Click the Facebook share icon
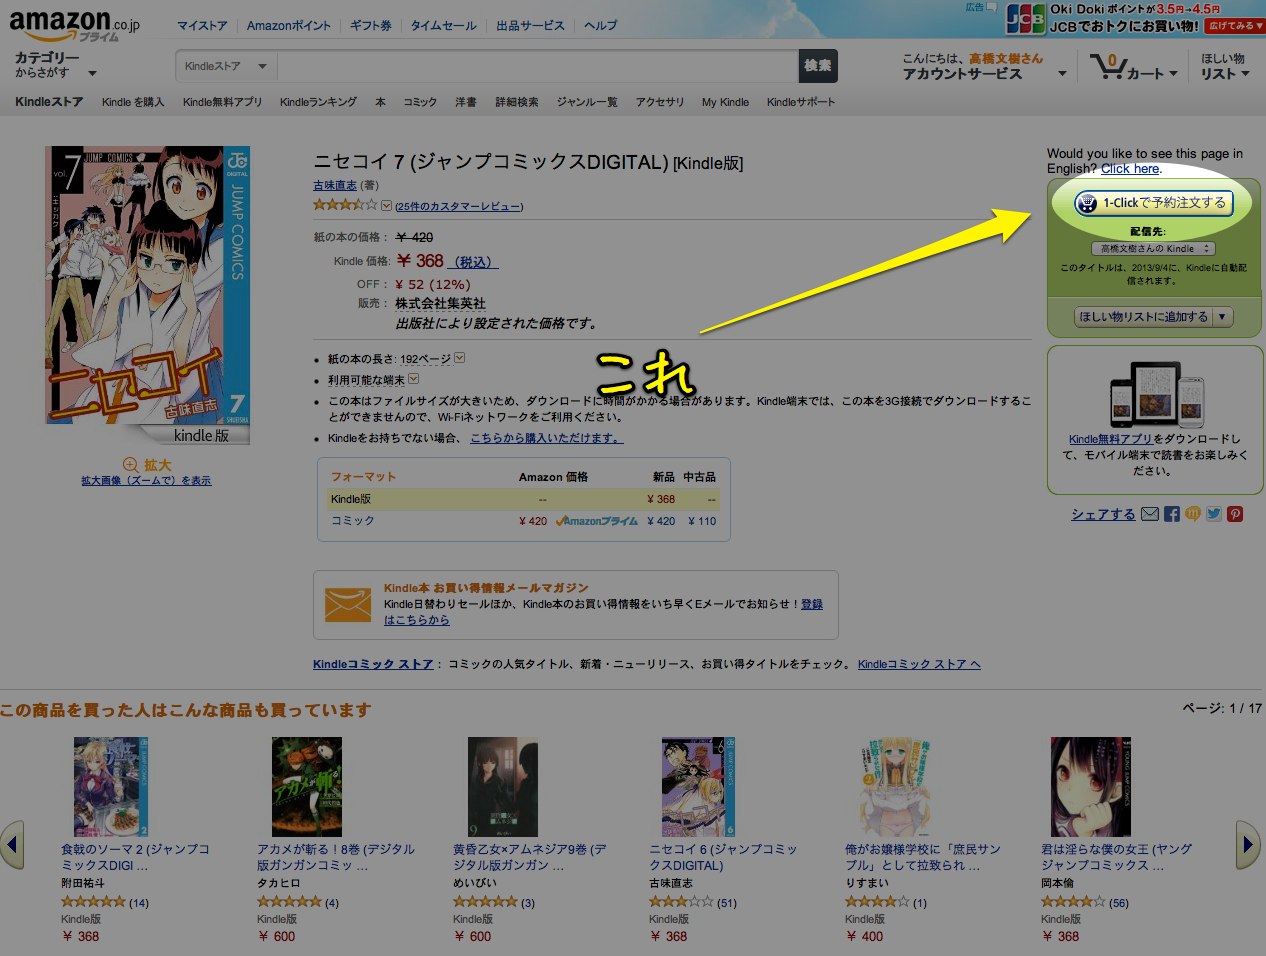Image resolution: width=1266 pixels, height=956 pixels. coord(1172,514)
